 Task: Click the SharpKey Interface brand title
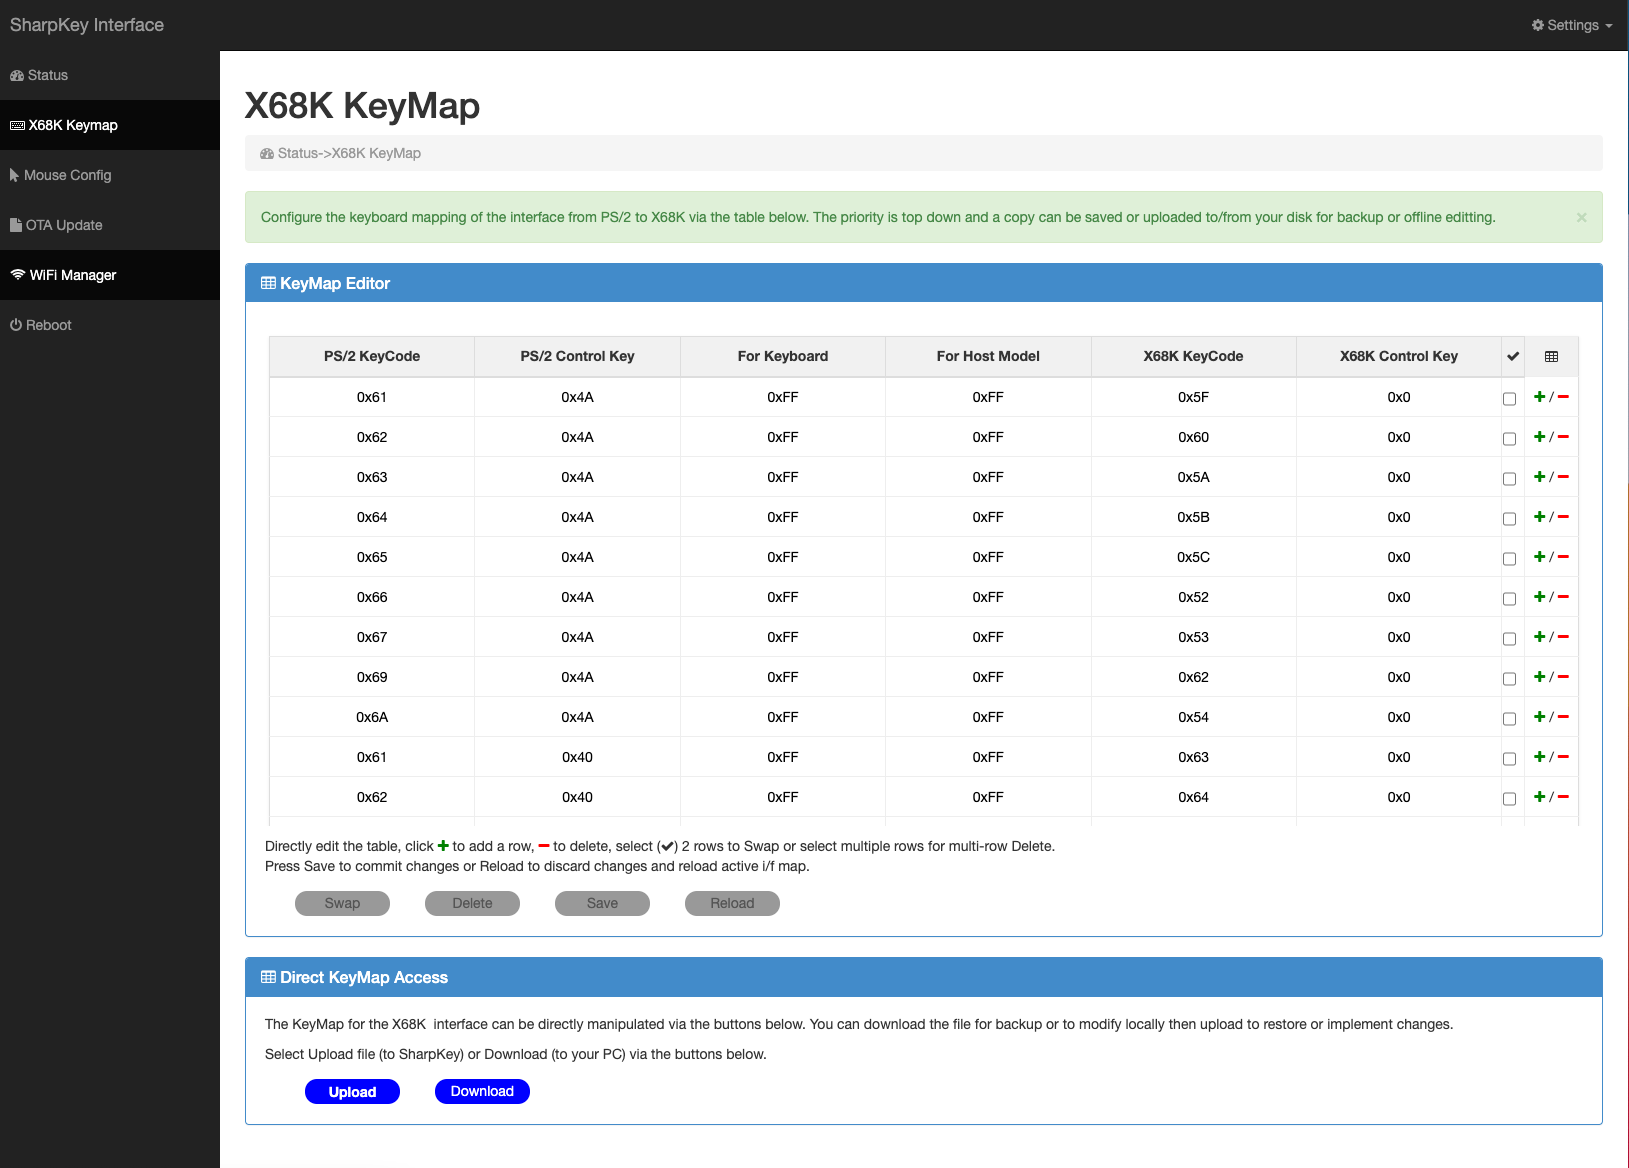tap(87, 25)
